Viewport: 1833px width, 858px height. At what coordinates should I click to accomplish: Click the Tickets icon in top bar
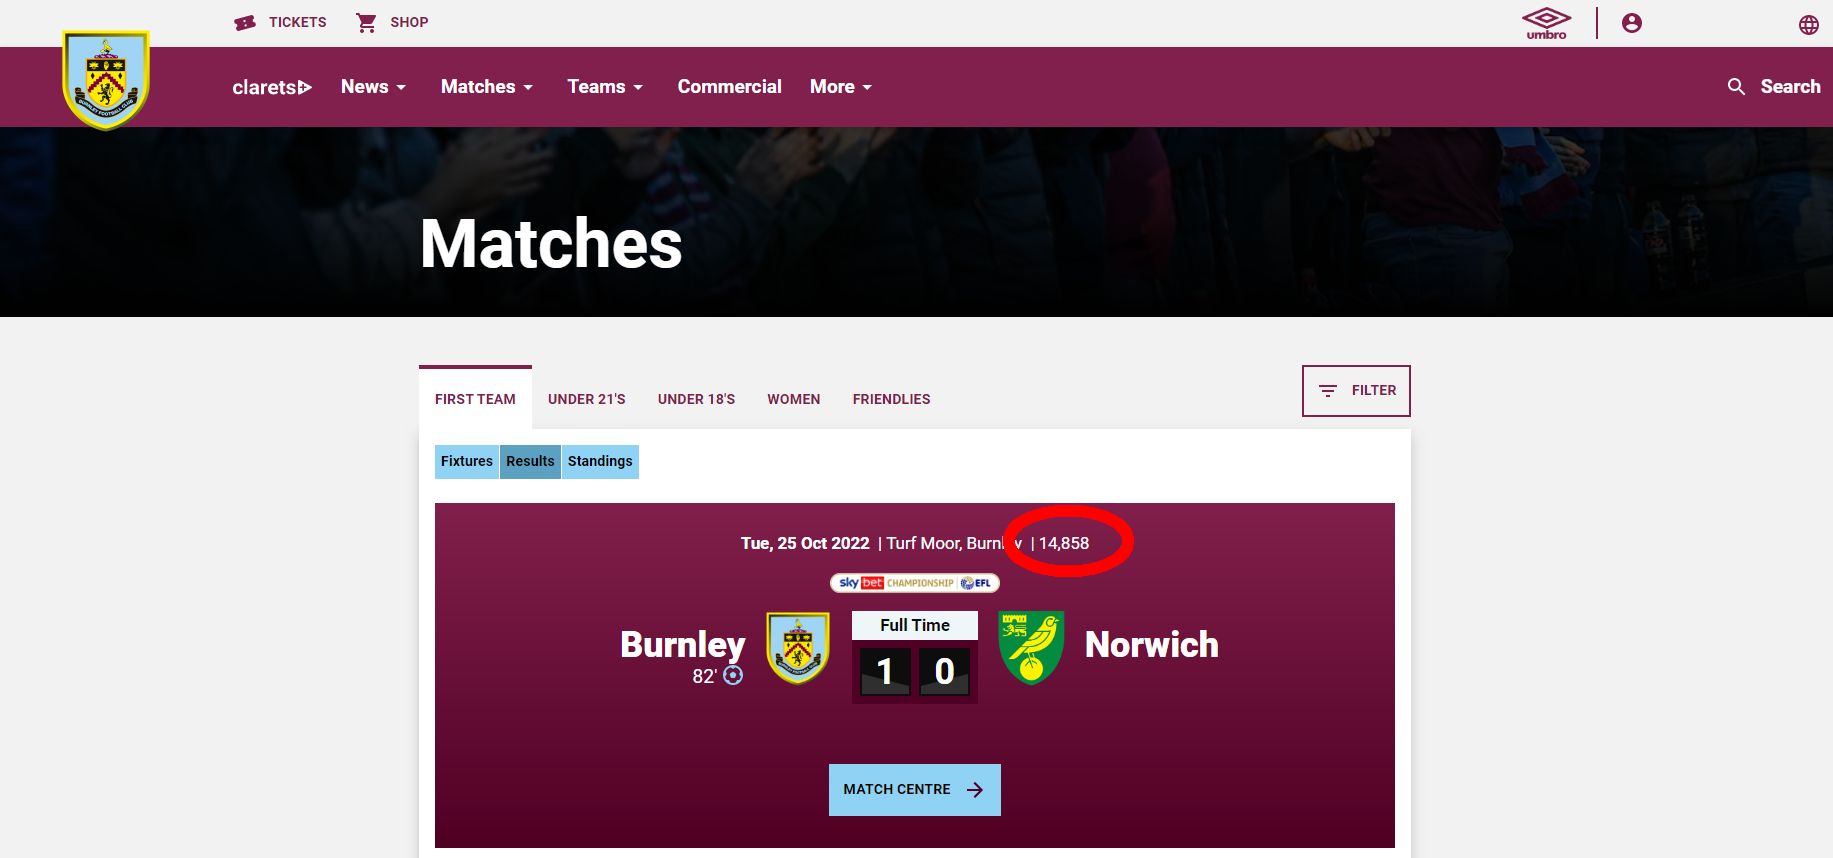[245, 22]
